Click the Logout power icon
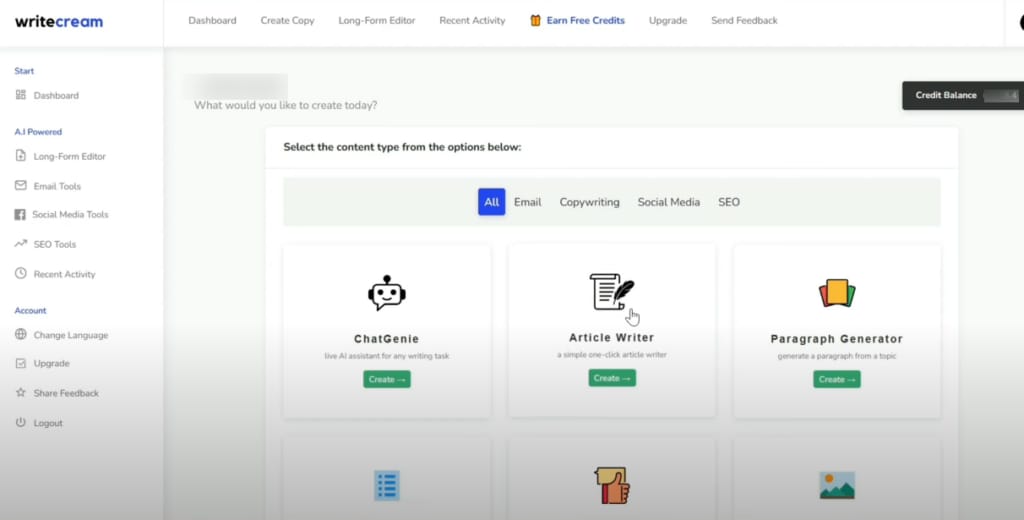1024x520 pixels. click(x=21, y=422)
